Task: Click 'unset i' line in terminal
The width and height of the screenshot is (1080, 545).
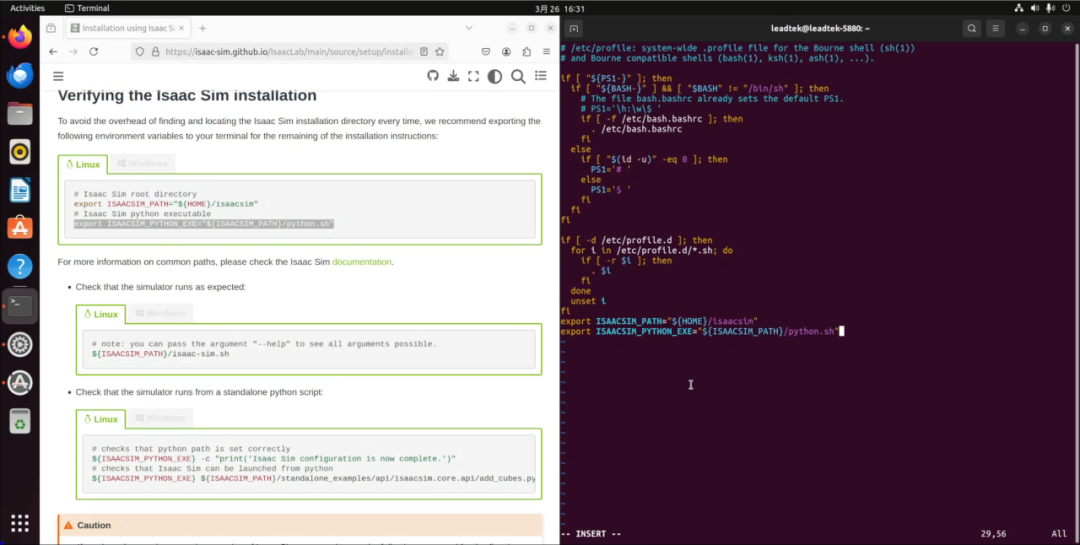Action: [588, 301]
